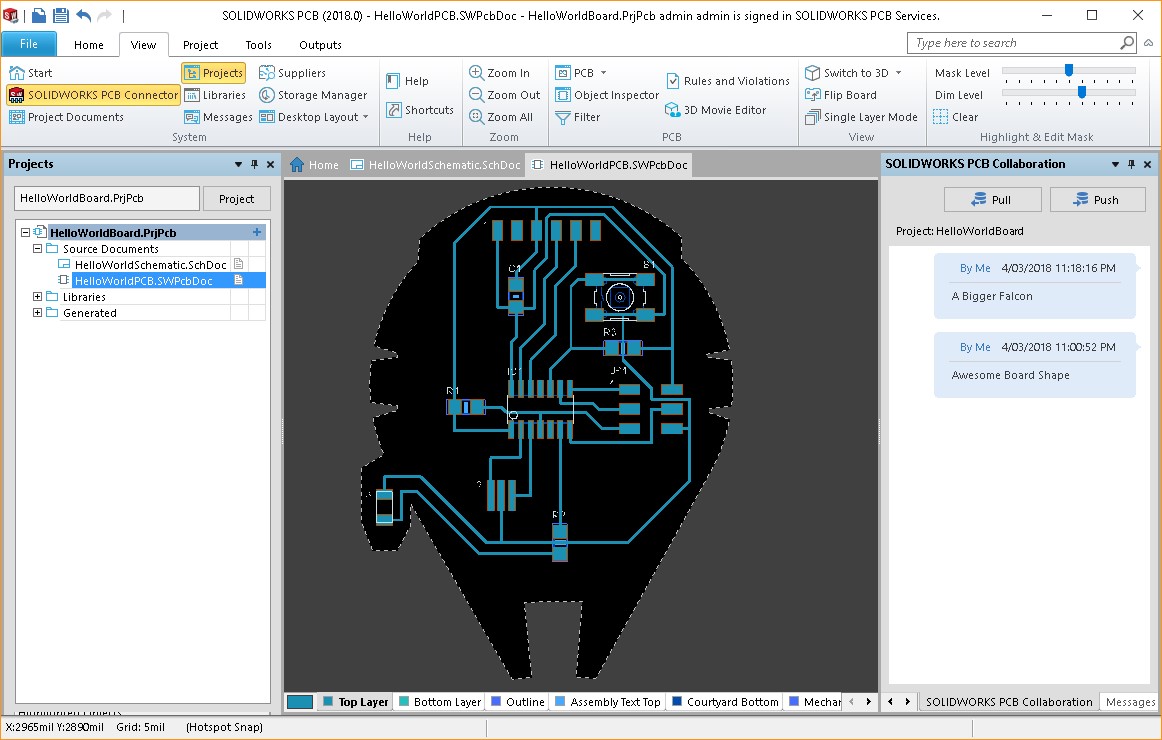Click Zoom All
This screenshot has height=740, width=1162.
click(500, 117)
